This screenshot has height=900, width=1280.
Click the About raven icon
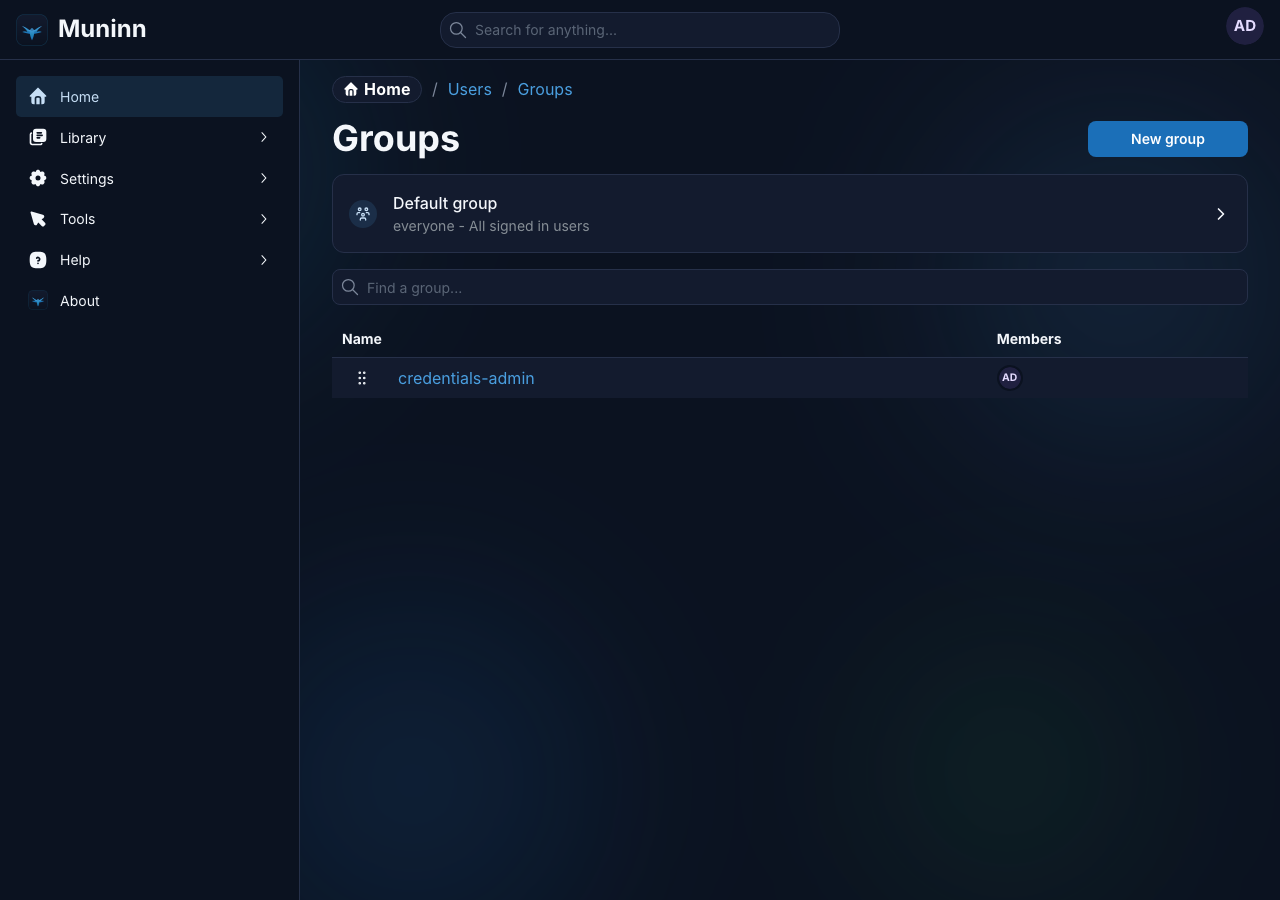pos(38,300)
